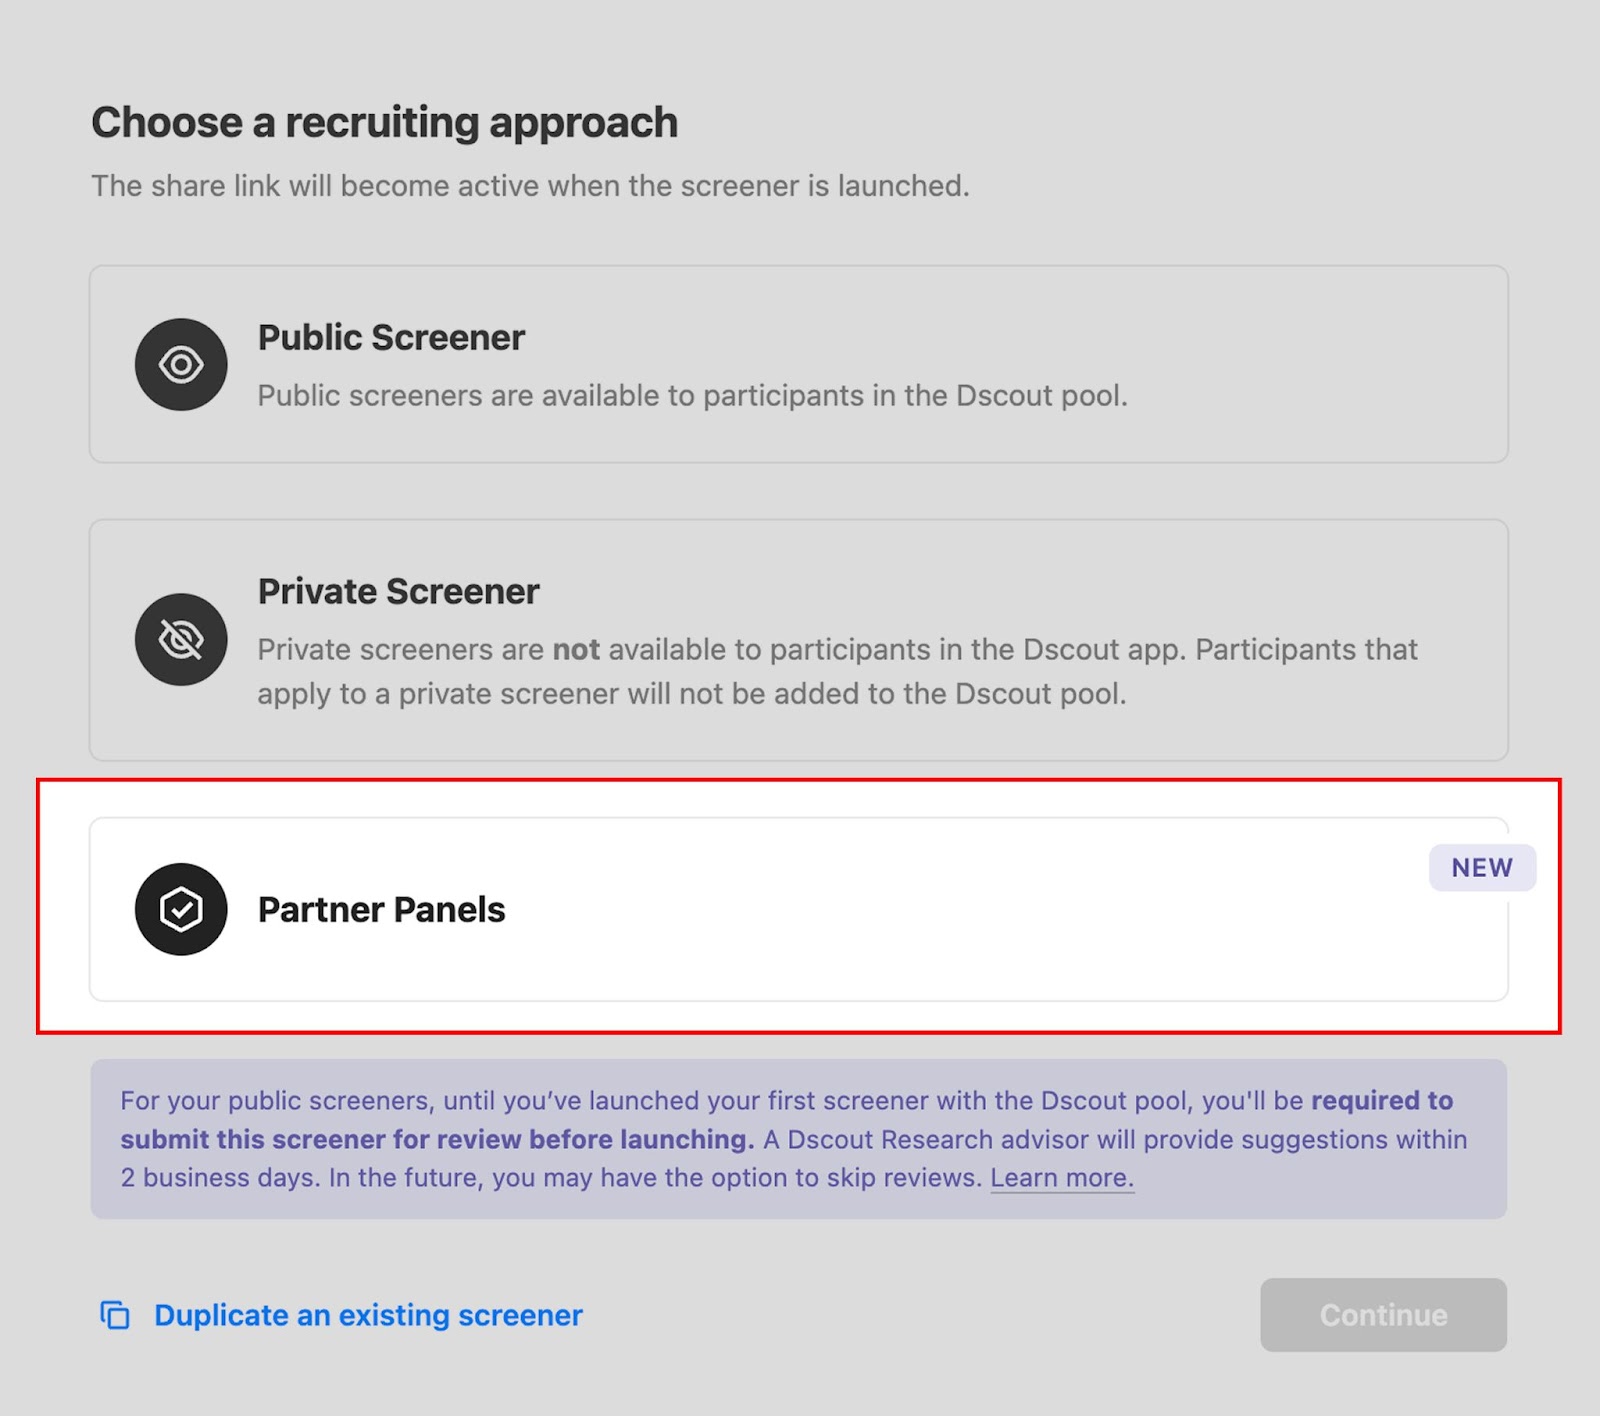Click the Public Screener description text
This screenshot has height=1416, width=1600.
(692, 396)
